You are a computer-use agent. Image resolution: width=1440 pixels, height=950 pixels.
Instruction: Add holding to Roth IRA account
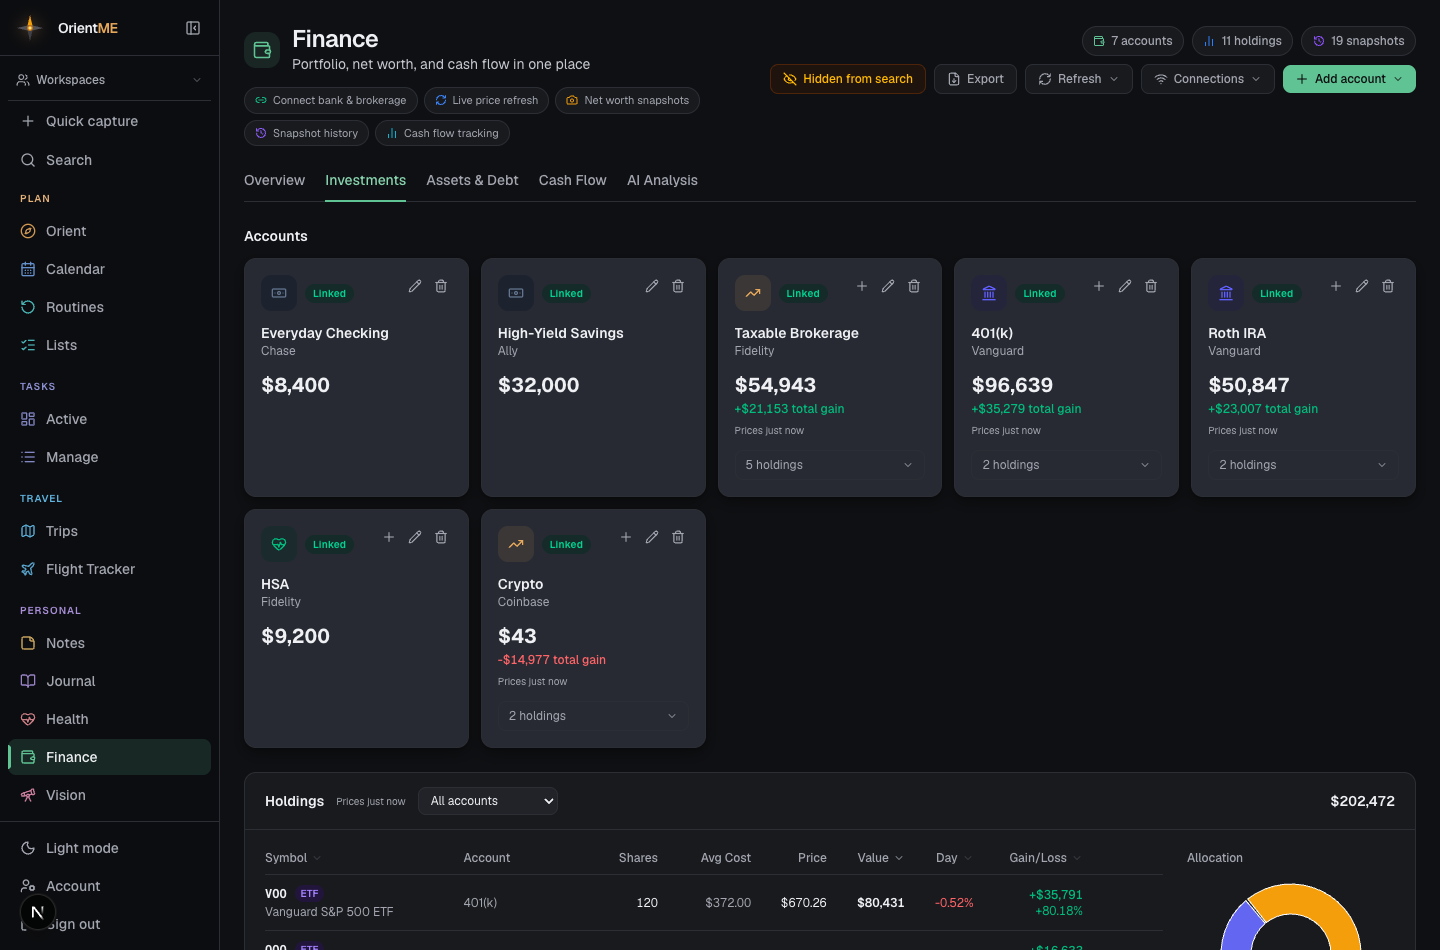(1336, 286)
